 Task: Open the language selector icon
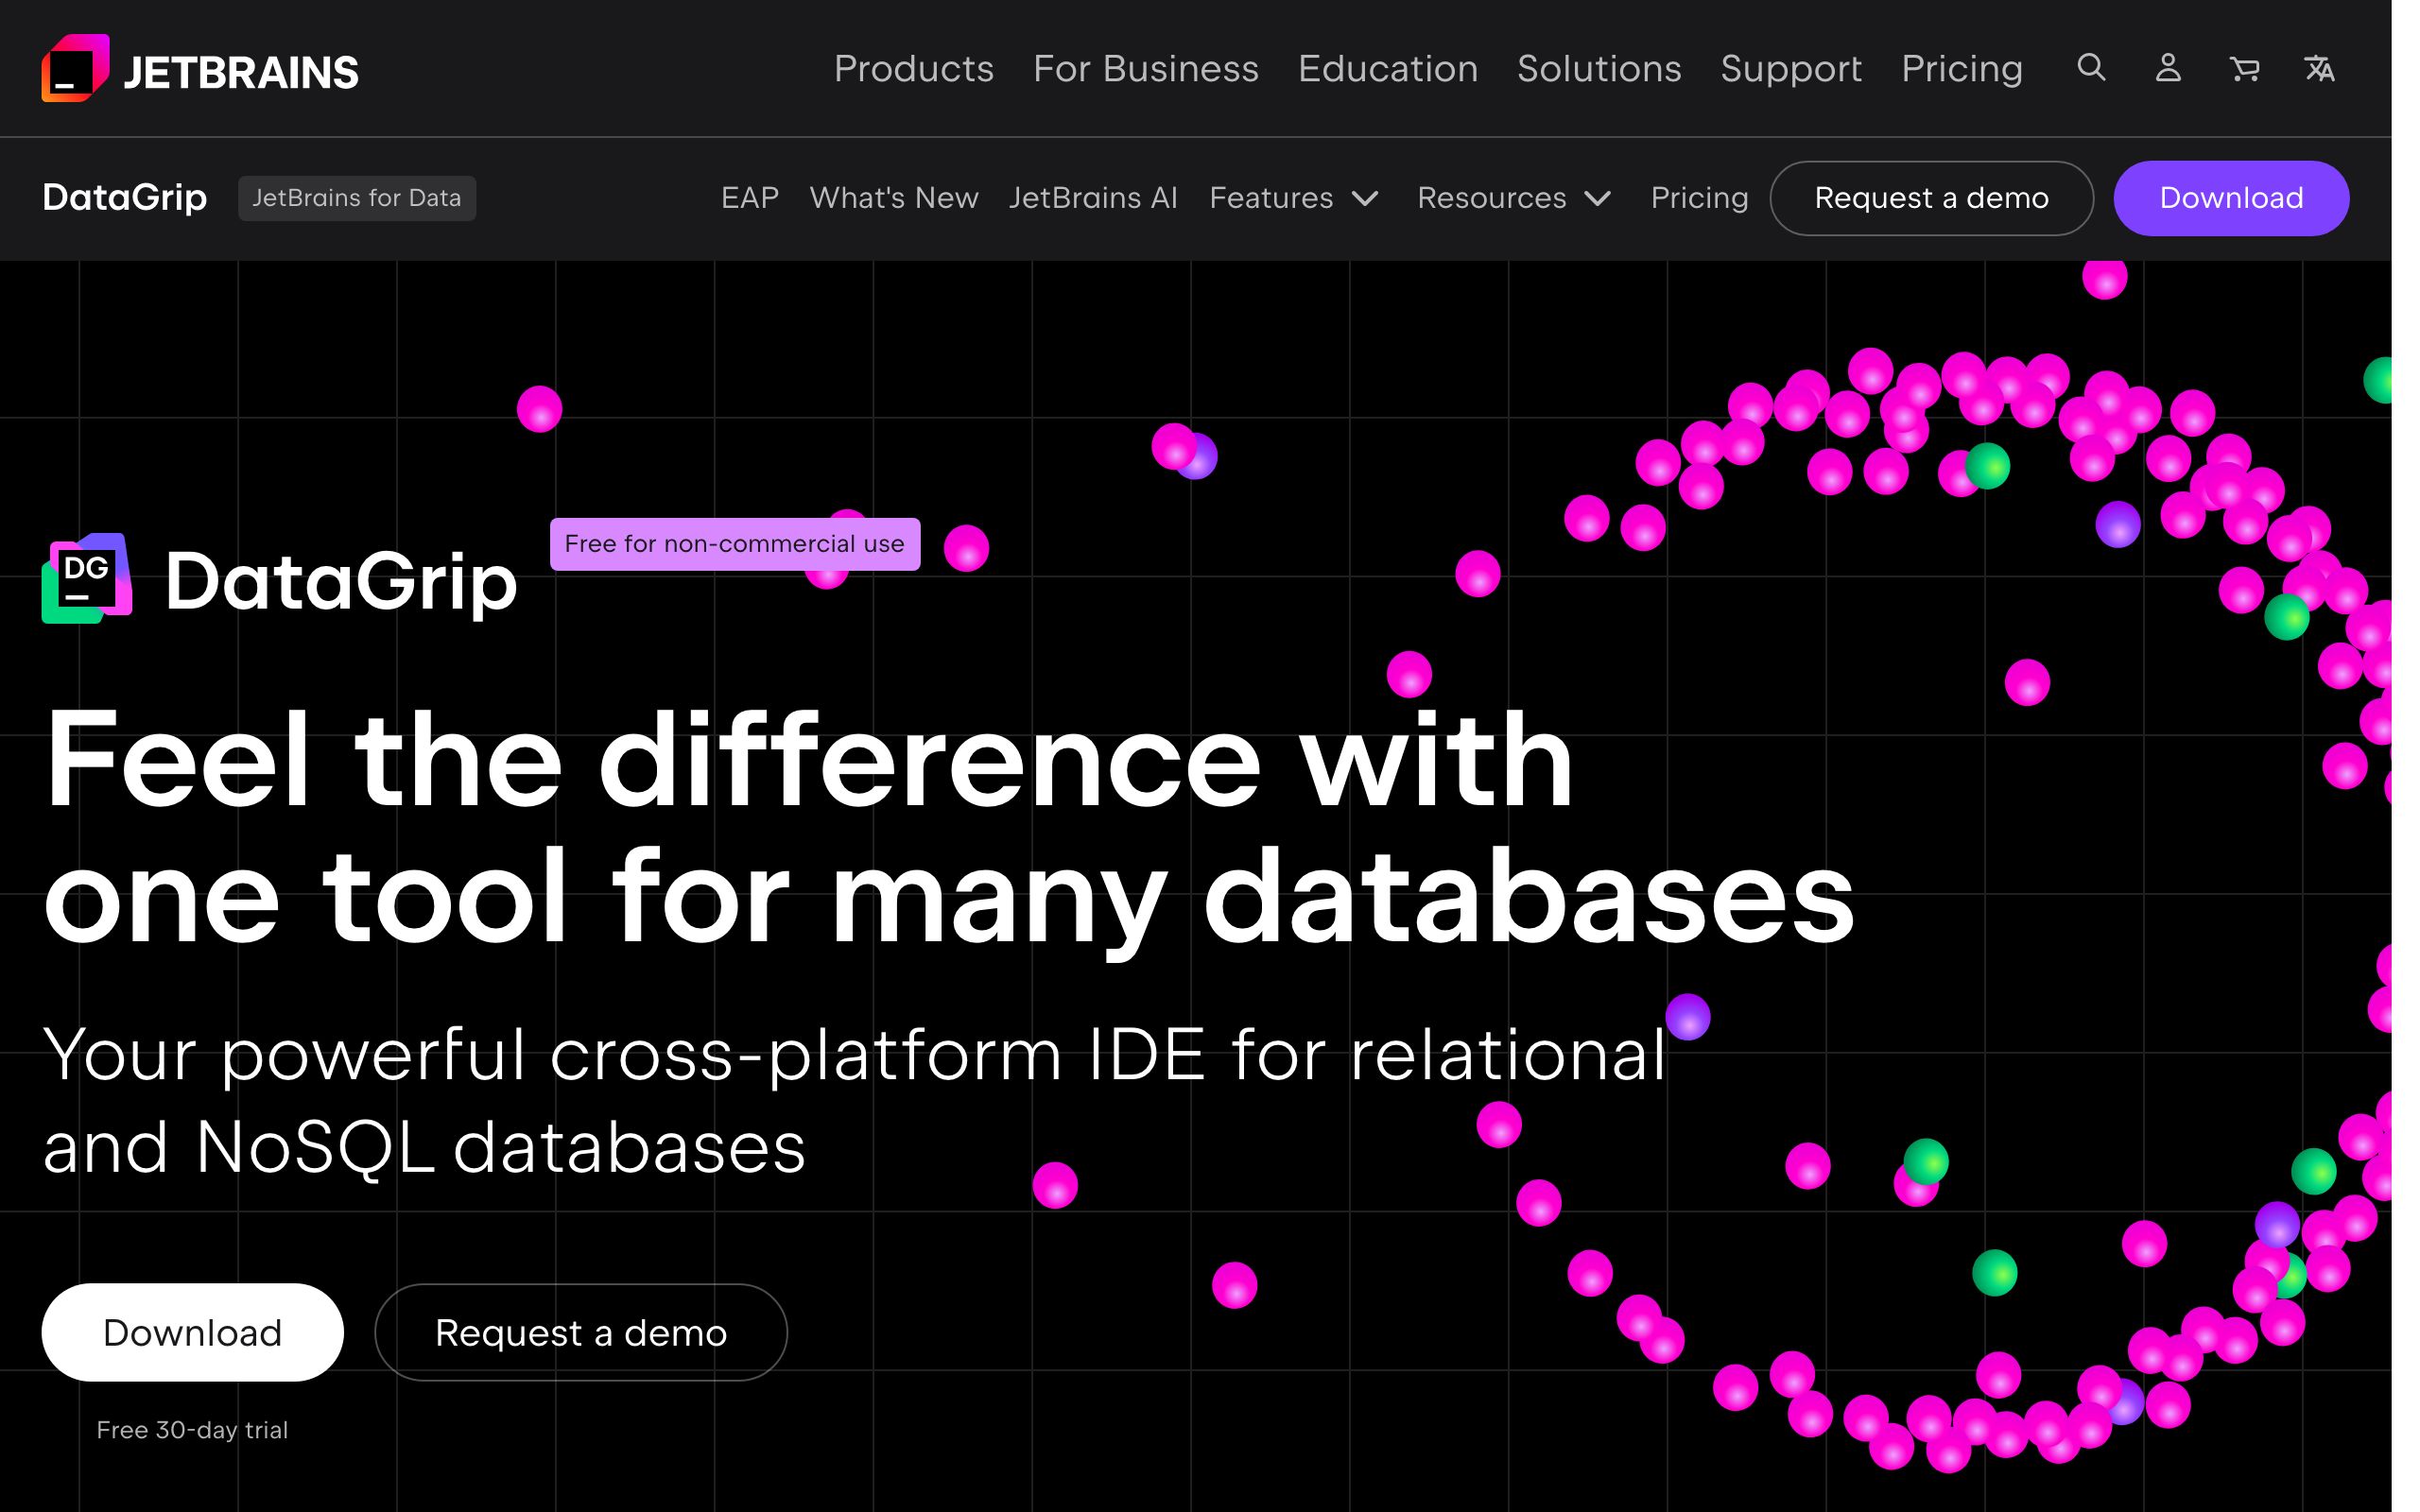click(2320, 68)
